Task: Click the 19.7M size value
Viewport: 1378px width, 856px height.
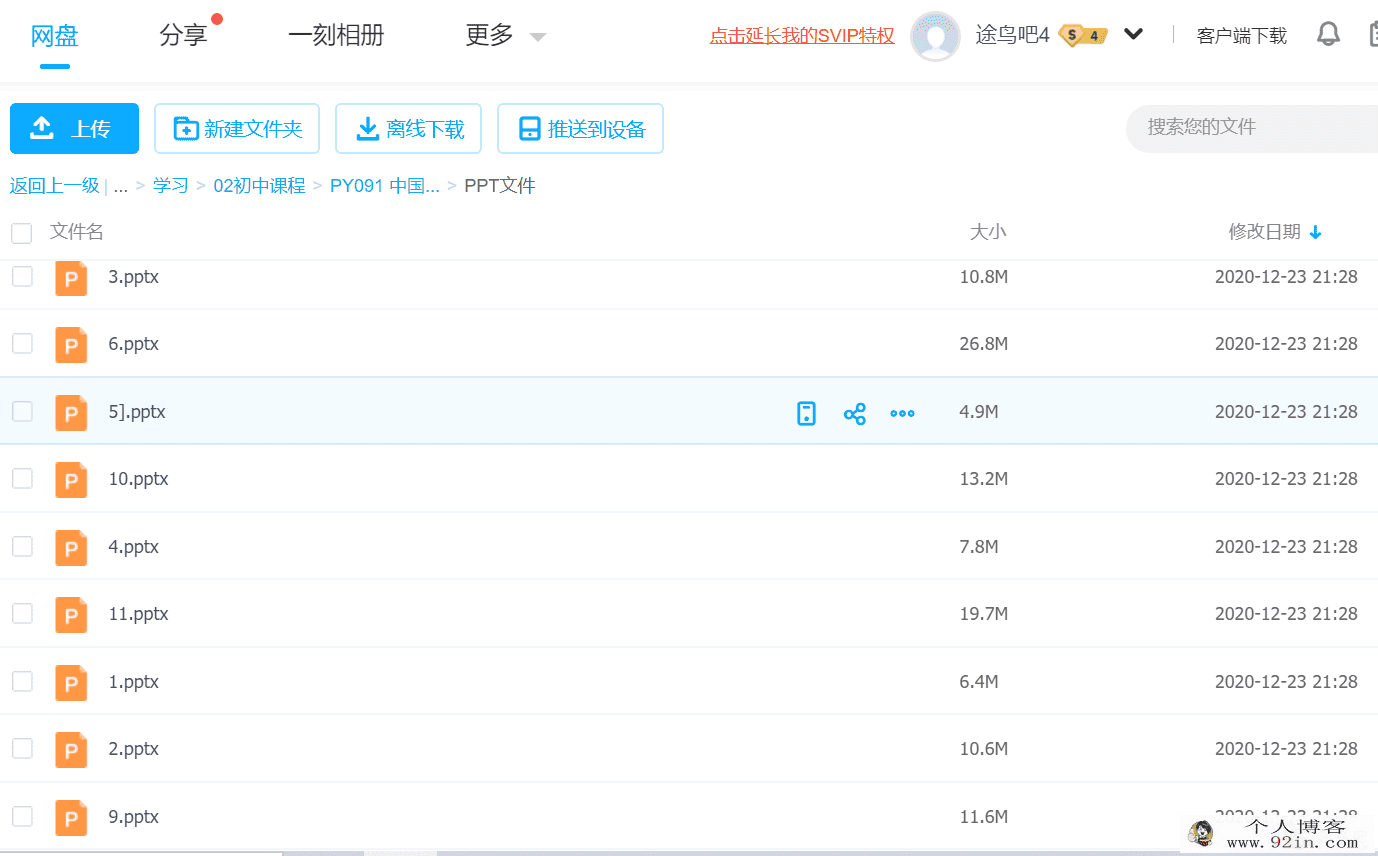Action: (983, 614)
